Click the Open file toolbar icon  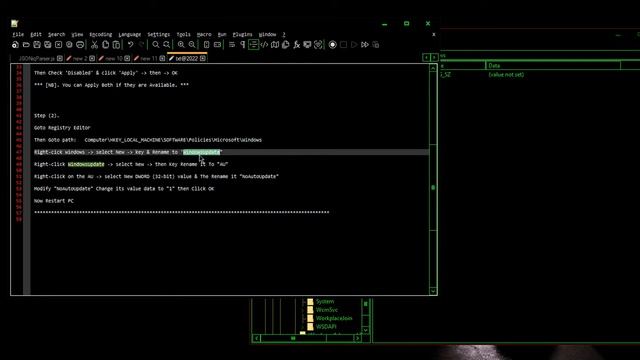point(26,44)
